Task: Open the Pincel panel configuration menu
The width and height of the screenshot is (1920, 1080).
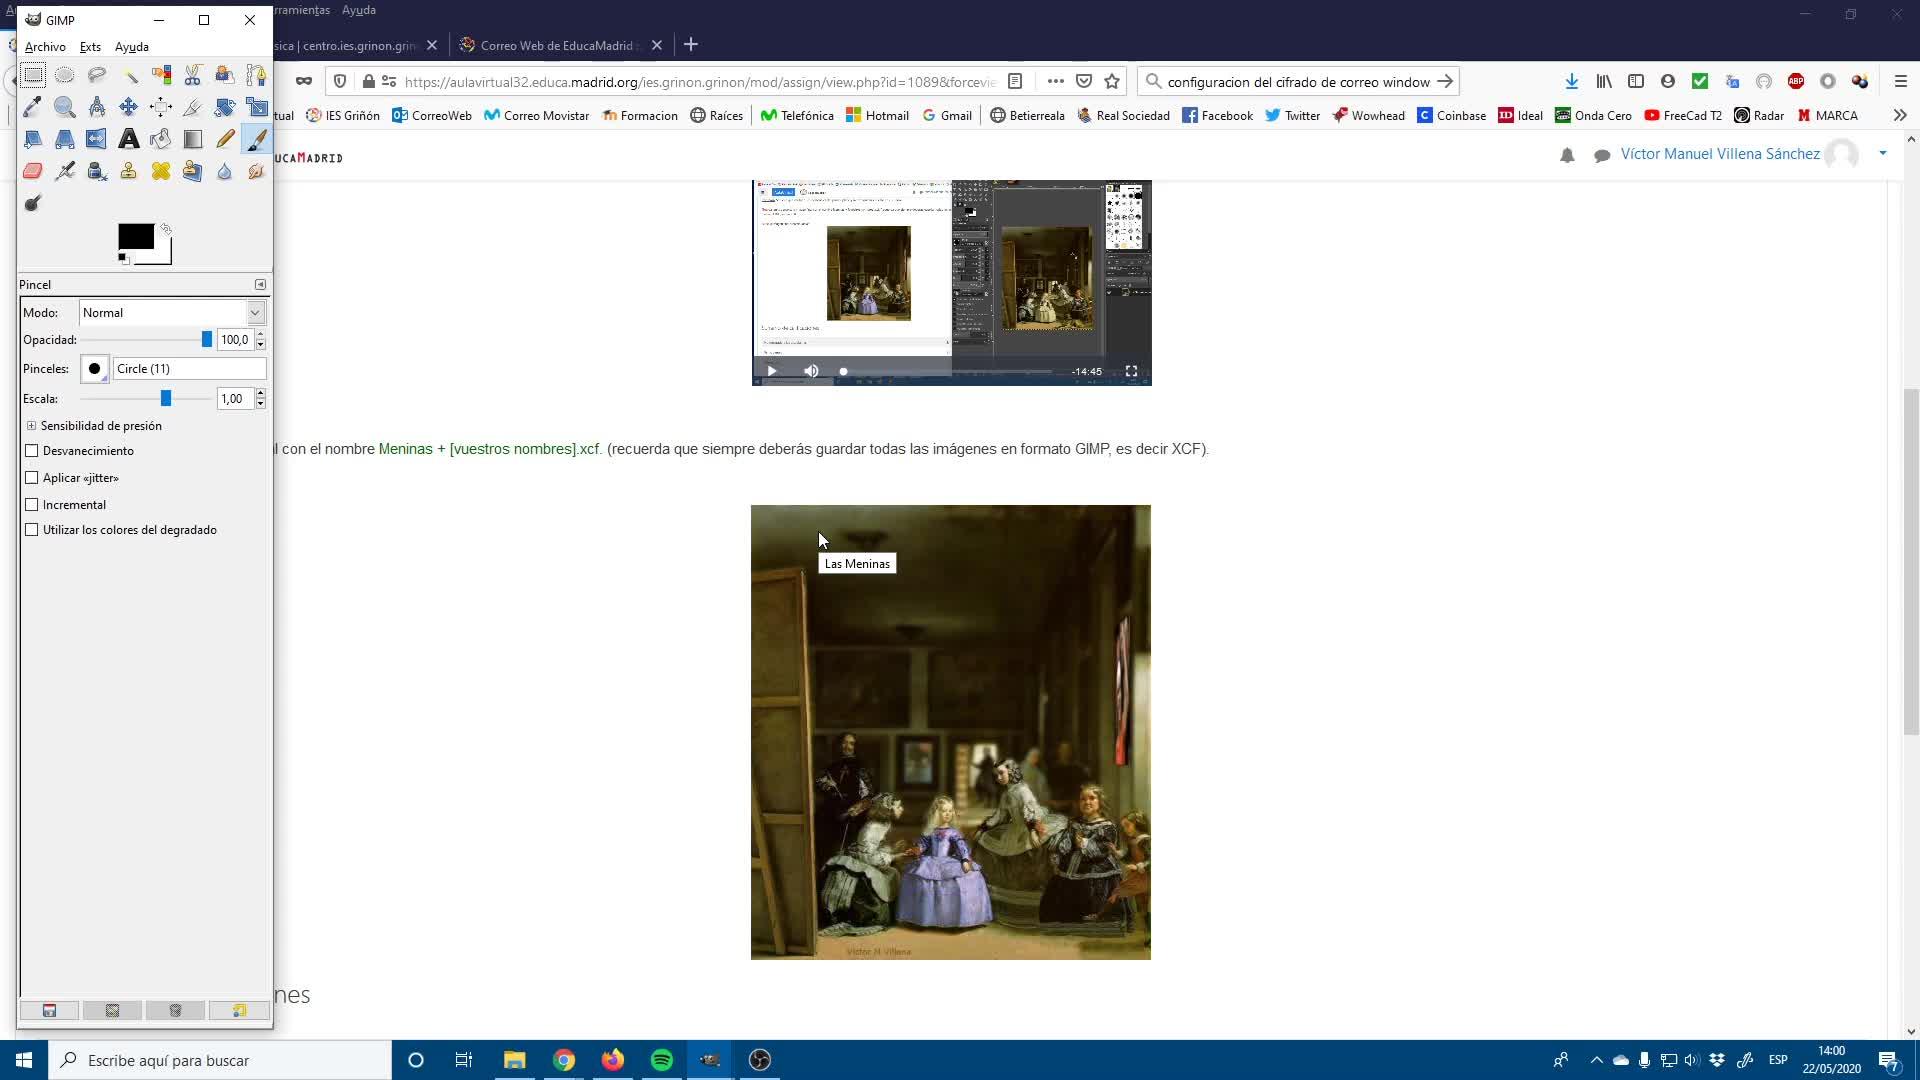Action: 260,285
